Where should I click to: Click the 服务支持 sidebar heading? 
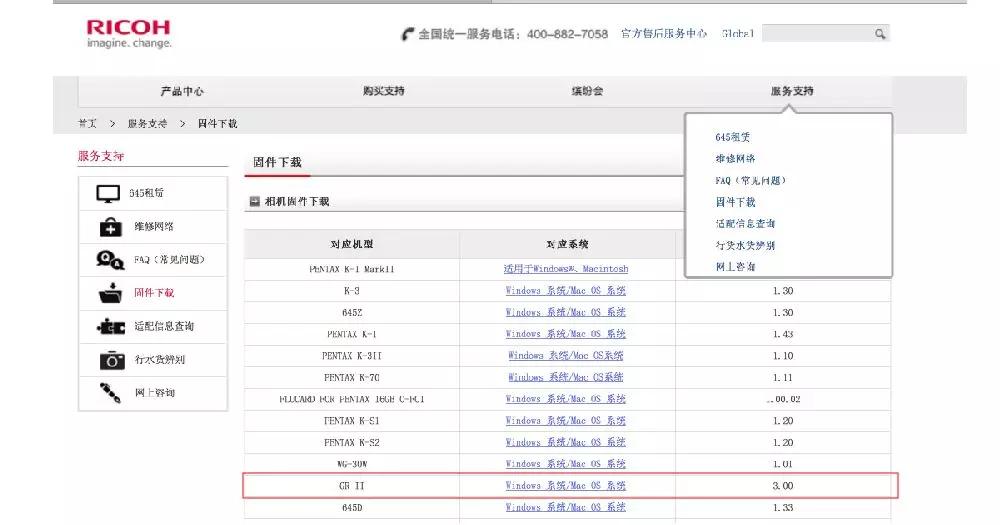101,156
